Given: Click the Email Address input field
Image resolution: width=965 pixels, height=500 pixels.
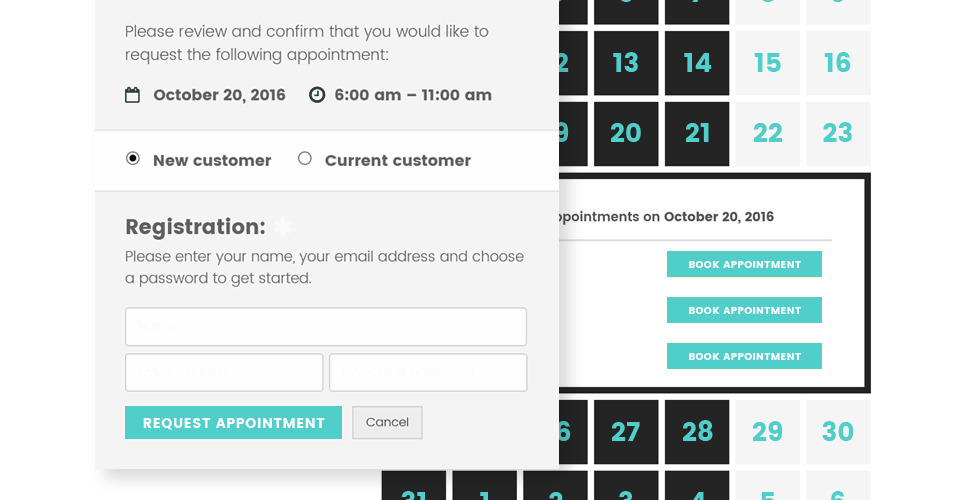Looking at the screenshot, I should pyautogui.click(x=224, y=372).
